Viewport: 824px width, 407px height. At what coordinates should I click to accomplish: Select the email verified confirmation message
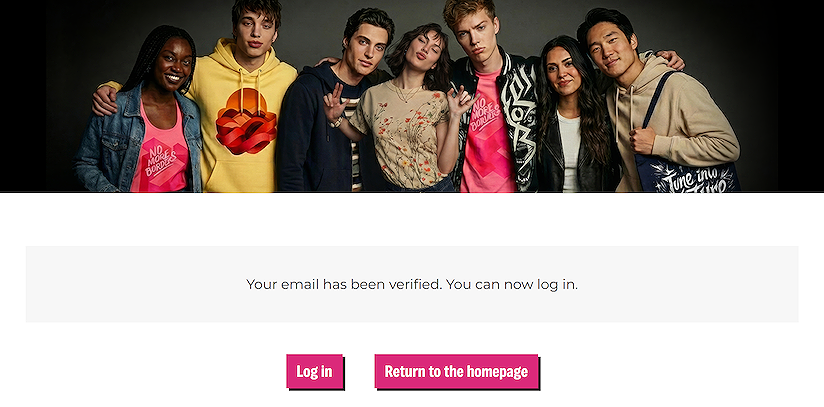tap(412, 284)
